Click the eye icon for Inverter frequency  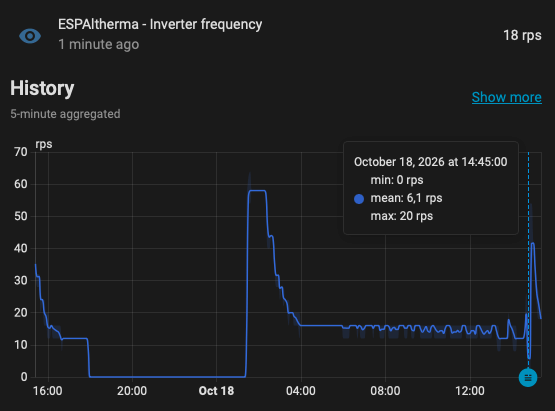(x=30, y=36)
